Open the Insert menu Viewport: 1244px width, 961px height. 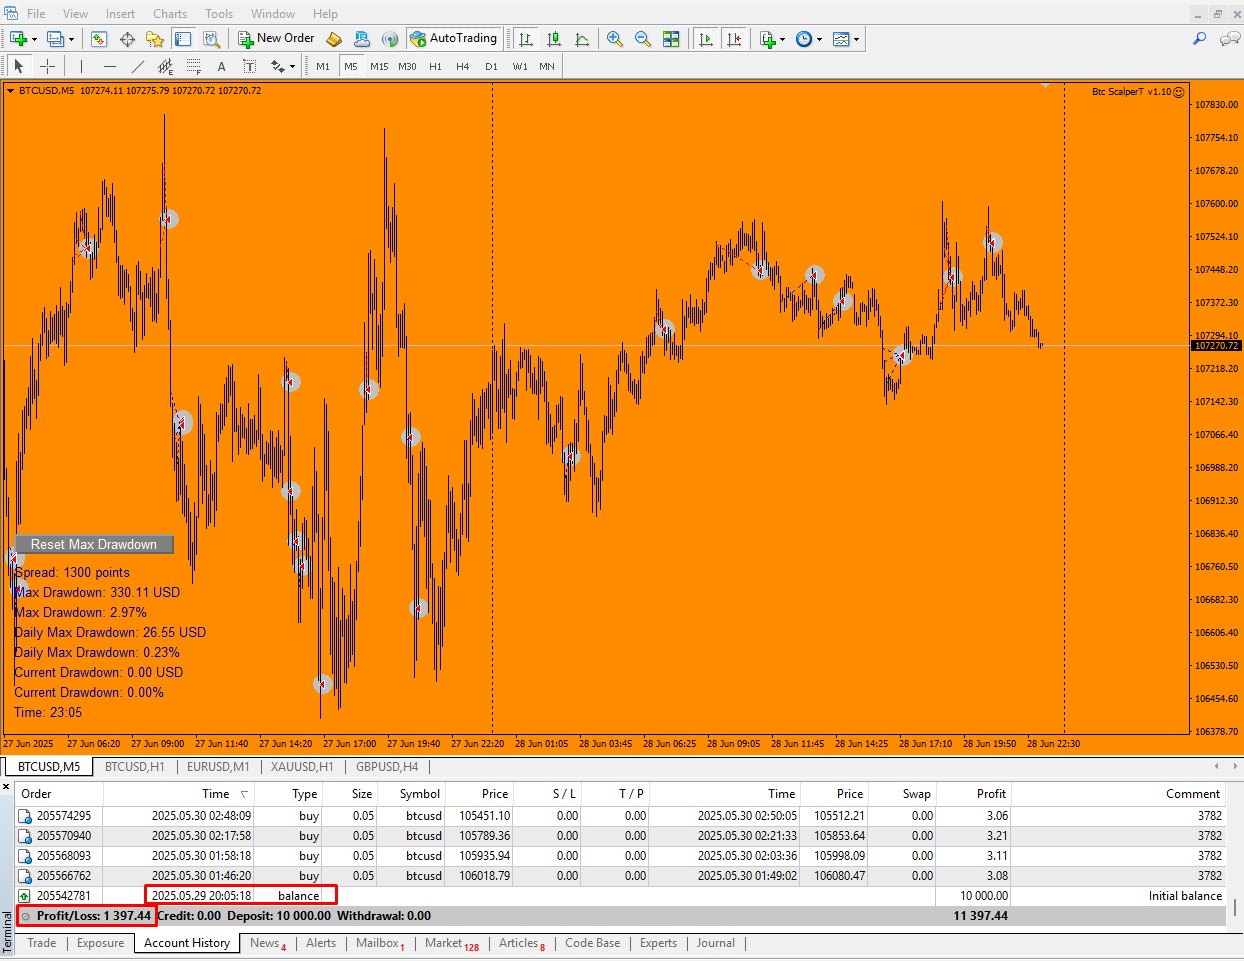120,14
